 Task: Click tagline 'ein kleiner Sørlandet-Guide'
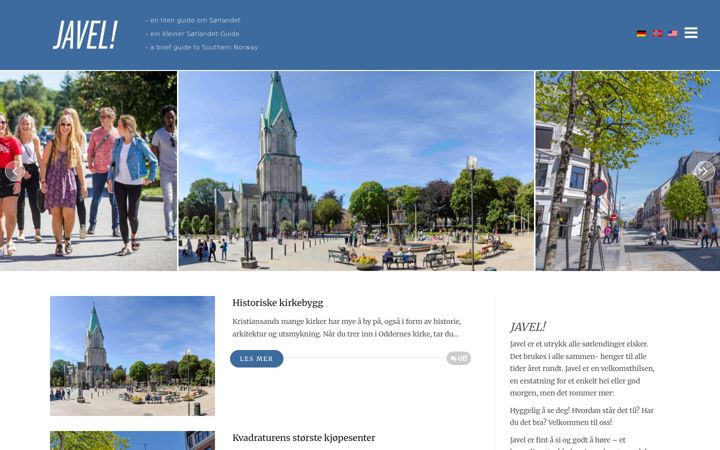click(192, 34)
